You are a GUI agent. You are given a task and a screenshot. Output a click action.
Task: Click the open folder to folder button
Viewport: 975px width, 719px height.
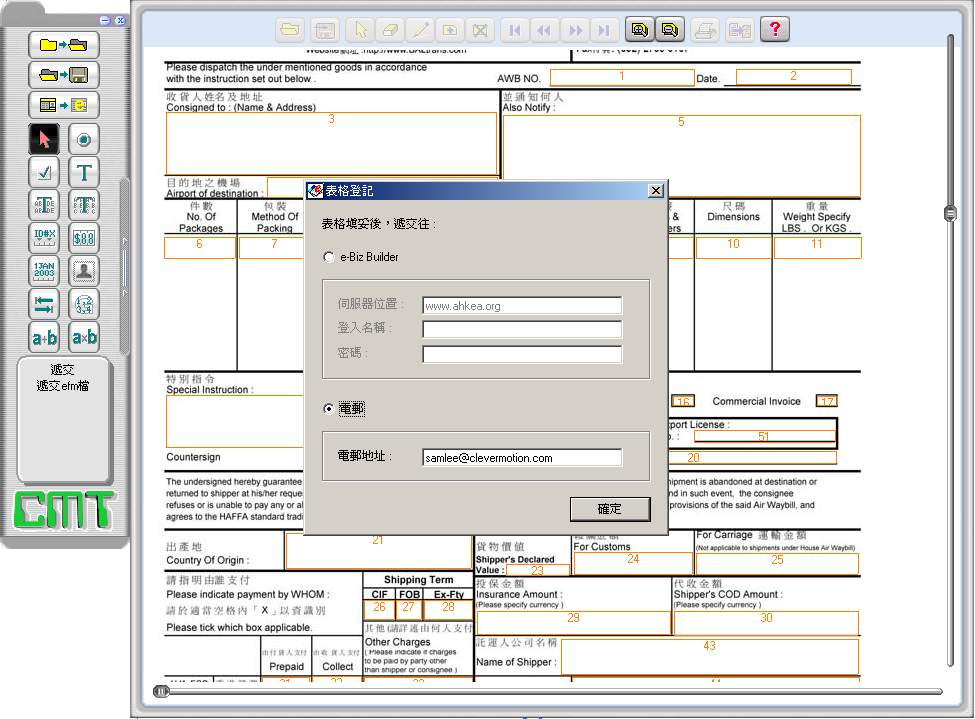(x=63, y=45)
